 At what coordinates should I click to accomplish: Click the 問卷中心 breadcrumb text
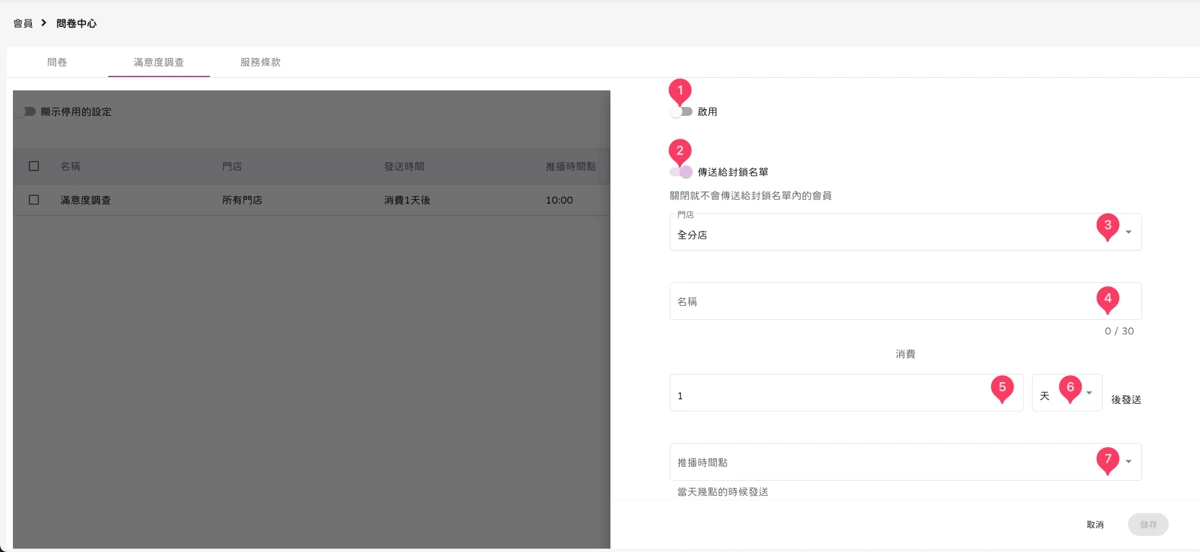pyautogui.click(x=77, y=23)
